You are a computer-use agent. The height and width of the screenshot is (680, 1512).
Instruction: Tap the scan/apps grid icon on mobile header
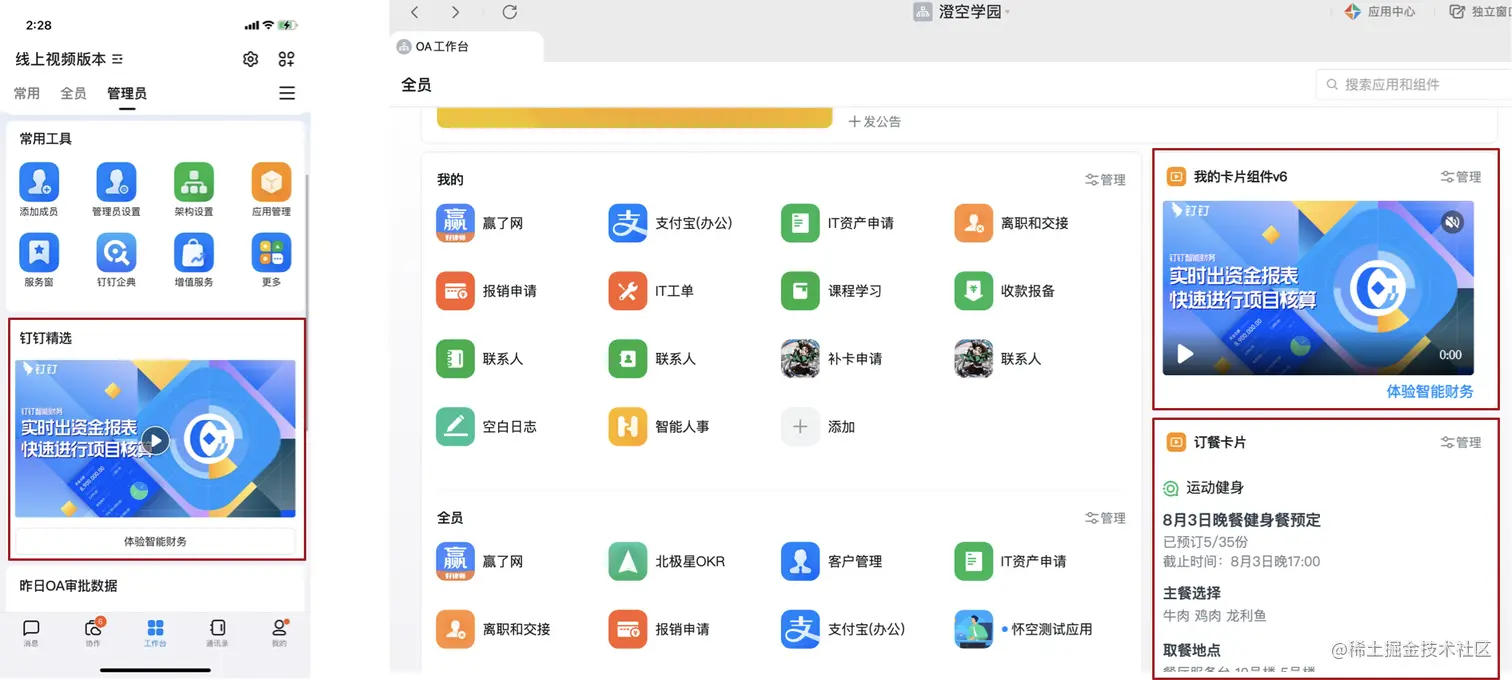287,59
